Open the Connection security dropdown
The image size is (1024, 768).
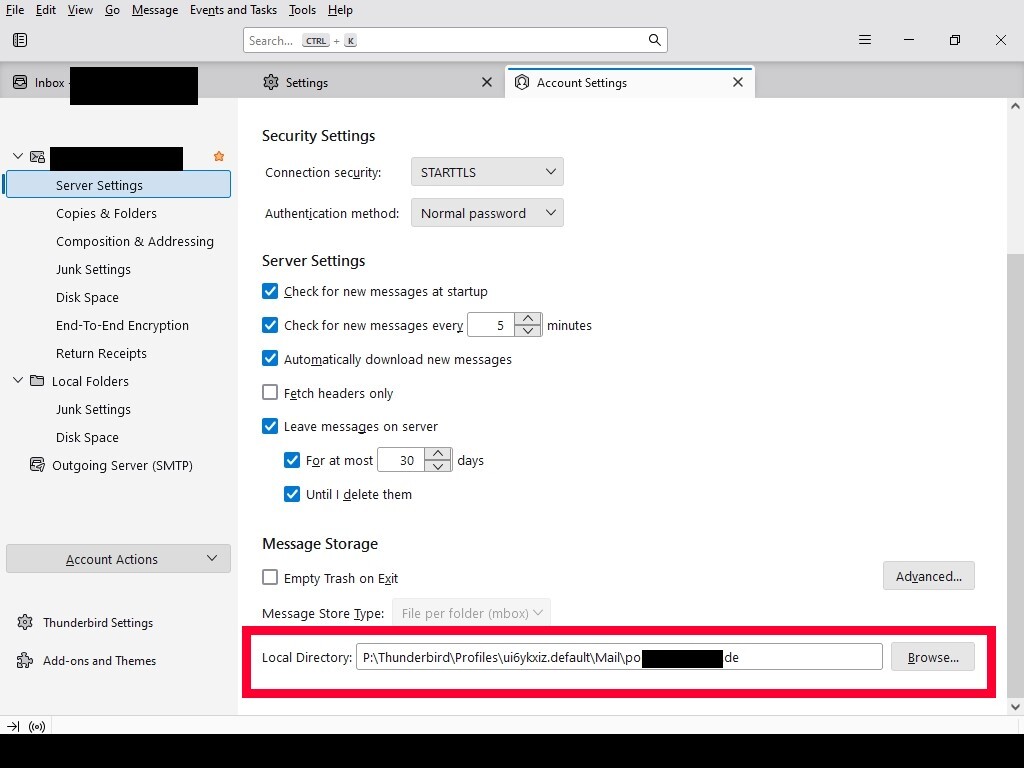pos(487,172)
